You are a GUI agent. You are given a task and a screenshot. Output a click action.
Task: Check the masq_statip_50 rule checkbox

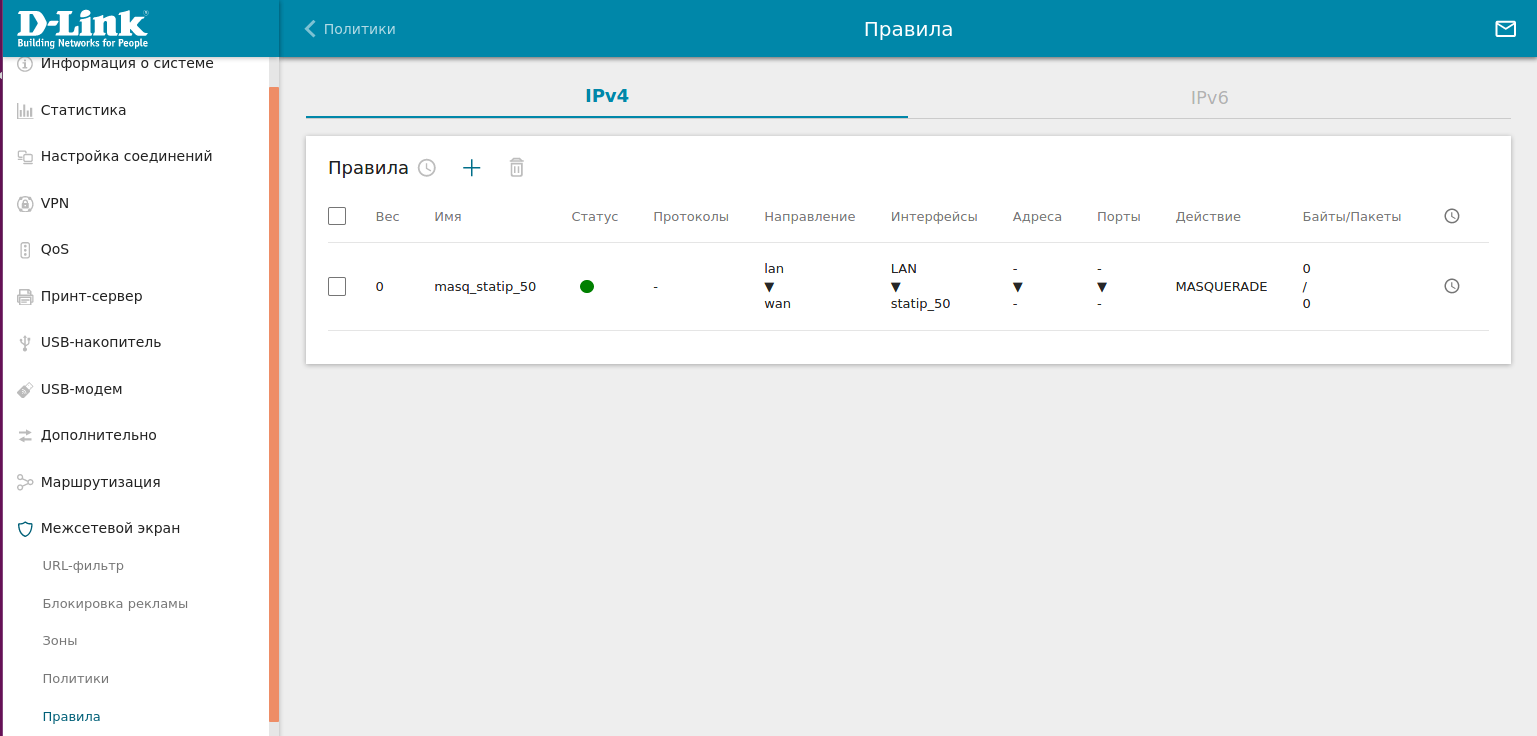point(337,287)
